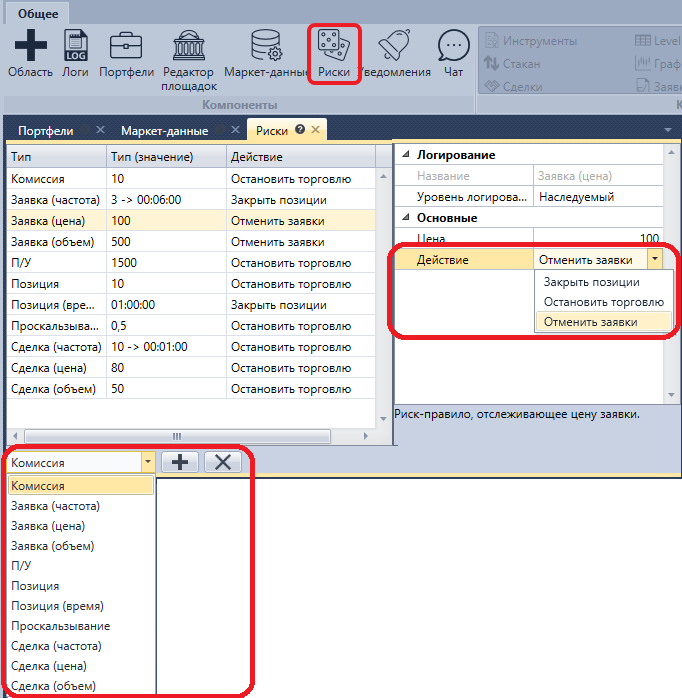Click the 01:00:00 value cell
Image resolution: width=682 pixels, height=698 pixels.
[x=166, y=305]
